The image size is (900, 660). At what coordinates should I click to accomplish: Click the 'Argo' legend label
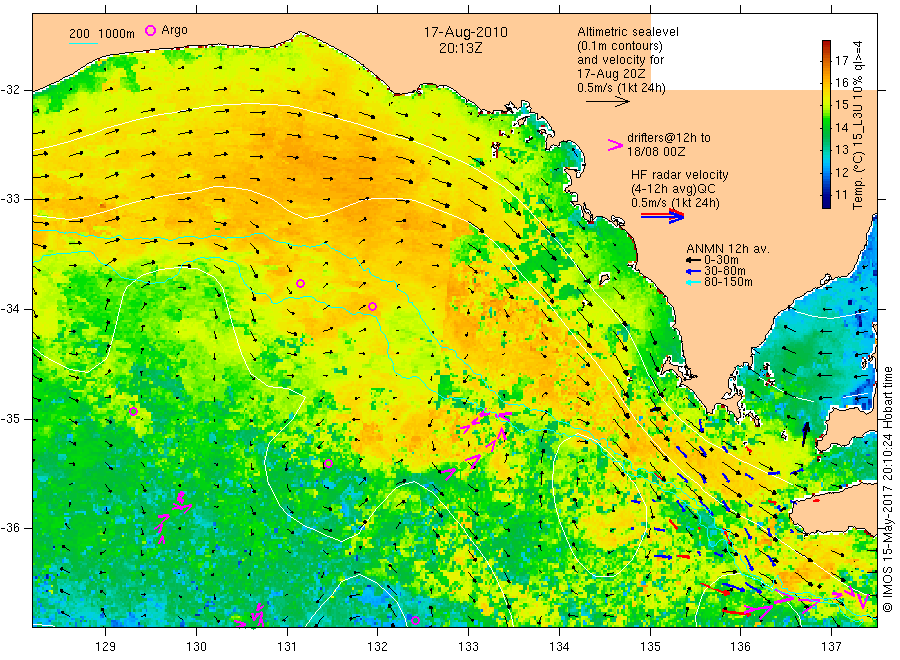tap(174, 30)
